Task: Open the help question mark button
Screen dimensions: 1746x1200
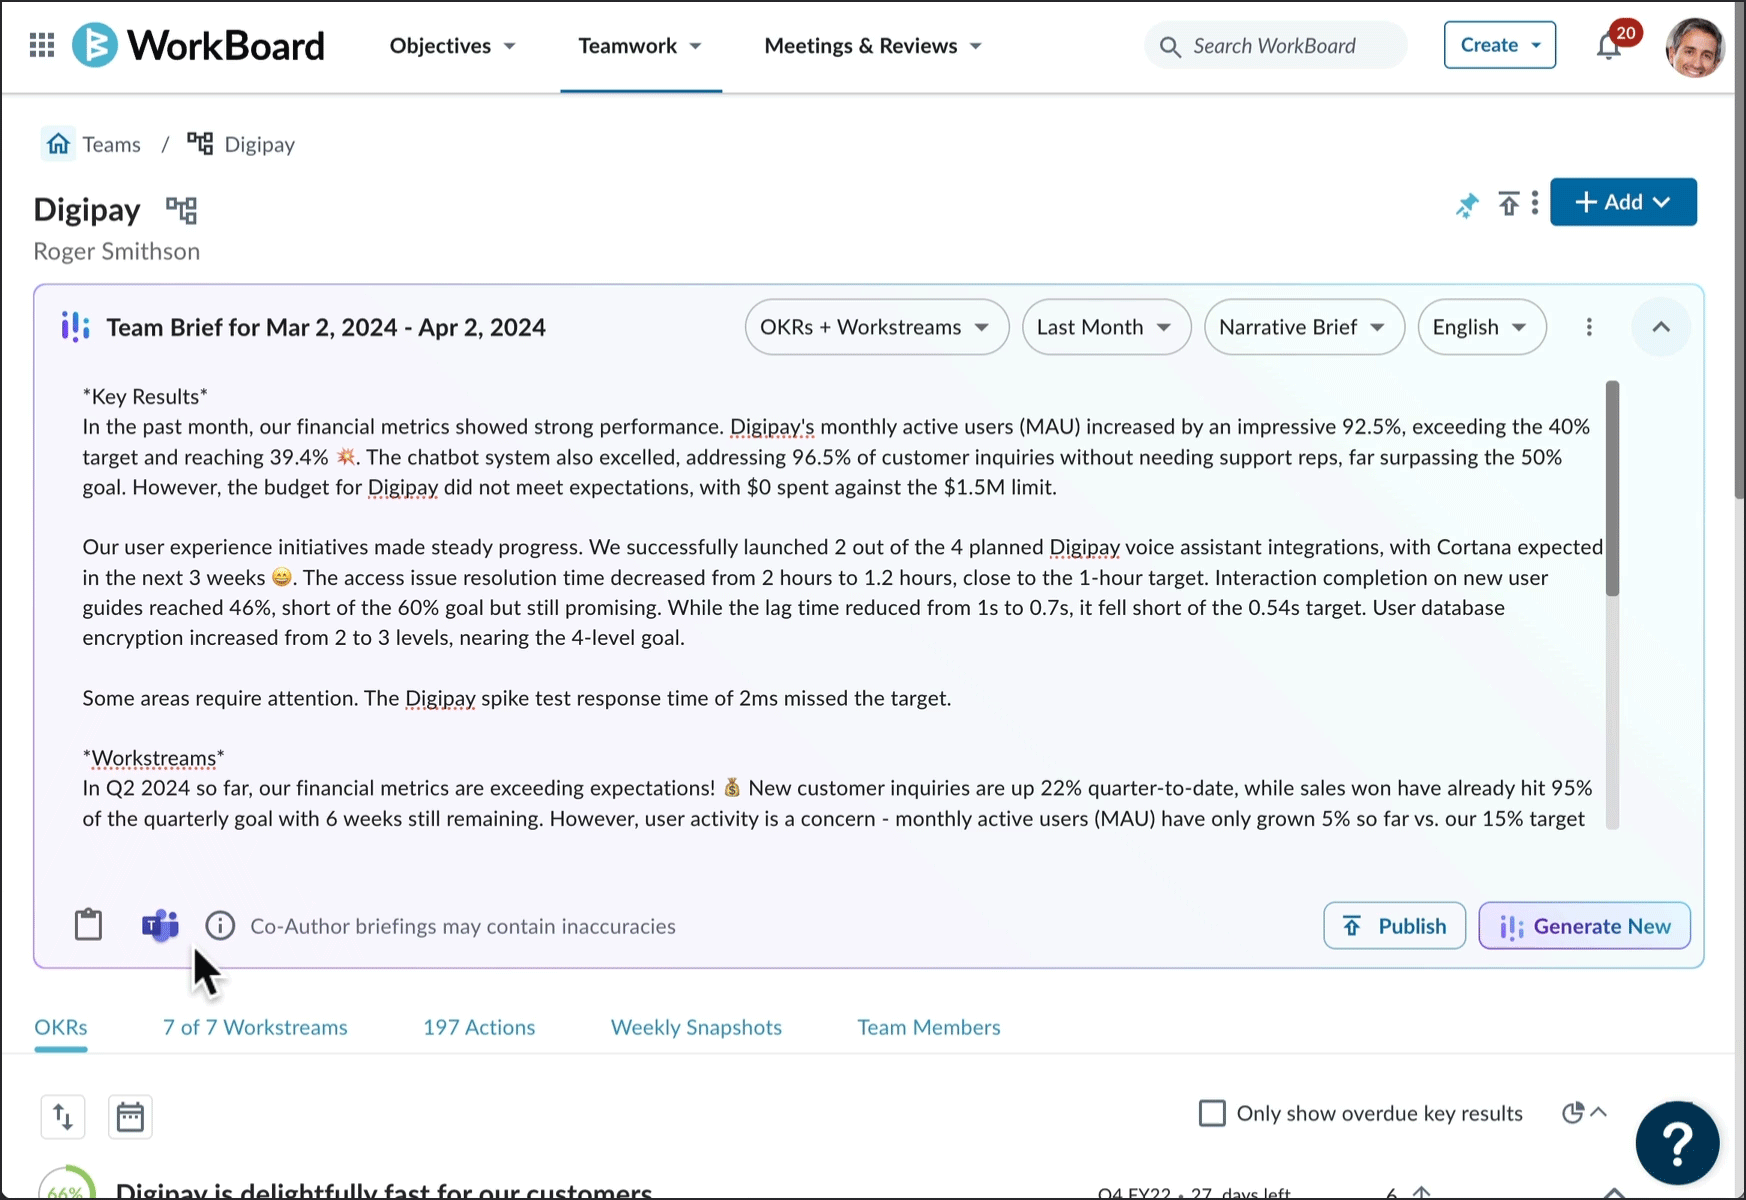Action: click(1677, 1142)
